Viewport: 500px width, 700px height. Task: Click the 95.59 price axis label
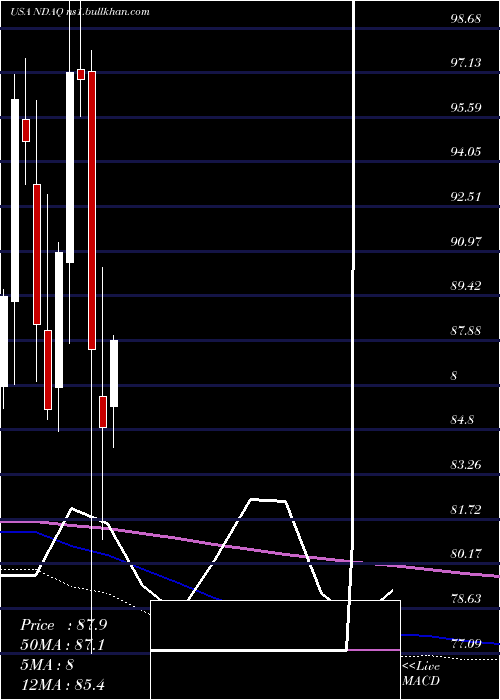(466, 108)
